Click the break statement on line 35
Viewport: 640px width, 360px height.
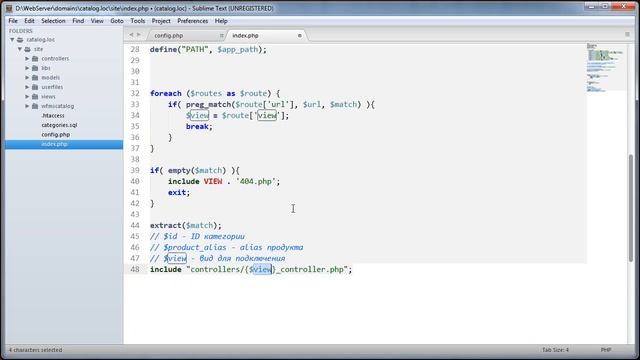pyautogui.click(x=198, y=127)
